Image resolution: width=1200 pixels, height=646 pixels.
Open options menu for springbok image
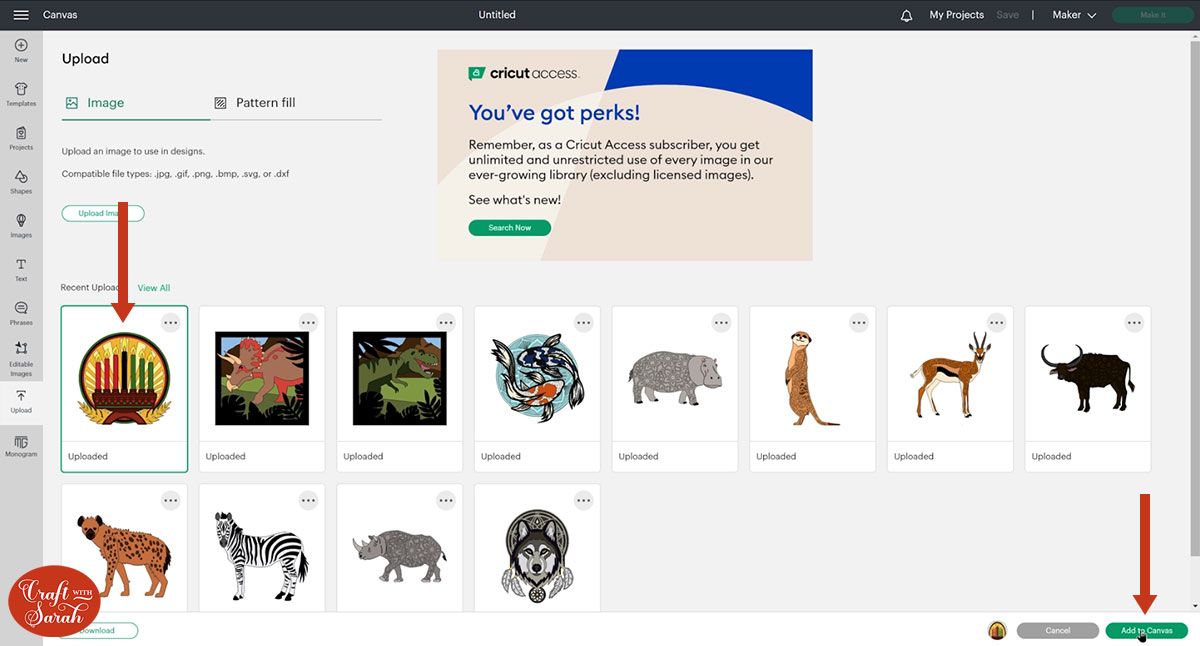tap(997, 322)
